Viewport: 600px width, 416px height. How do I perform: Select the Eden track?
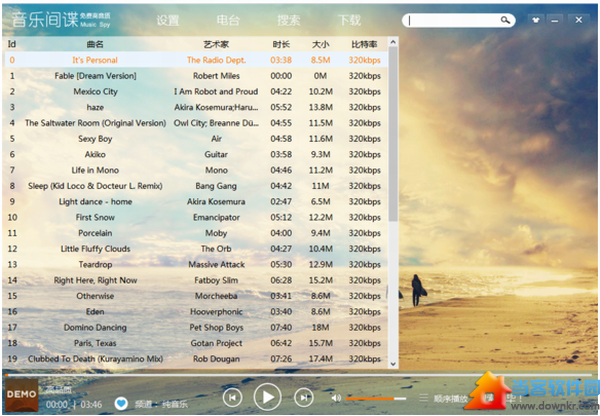click(x=95, y=312)
